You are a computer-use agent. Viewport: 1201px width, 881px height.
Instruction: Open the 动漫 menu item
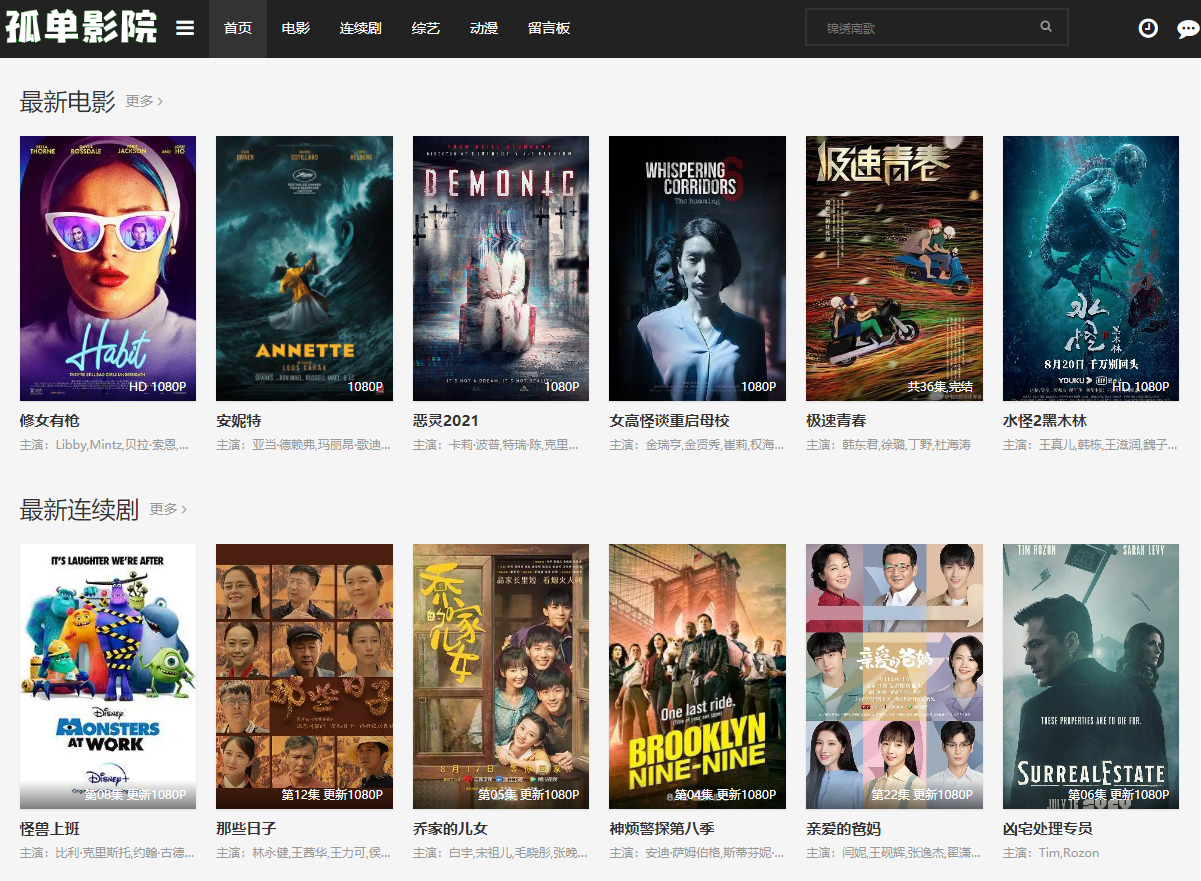(484, 28)
